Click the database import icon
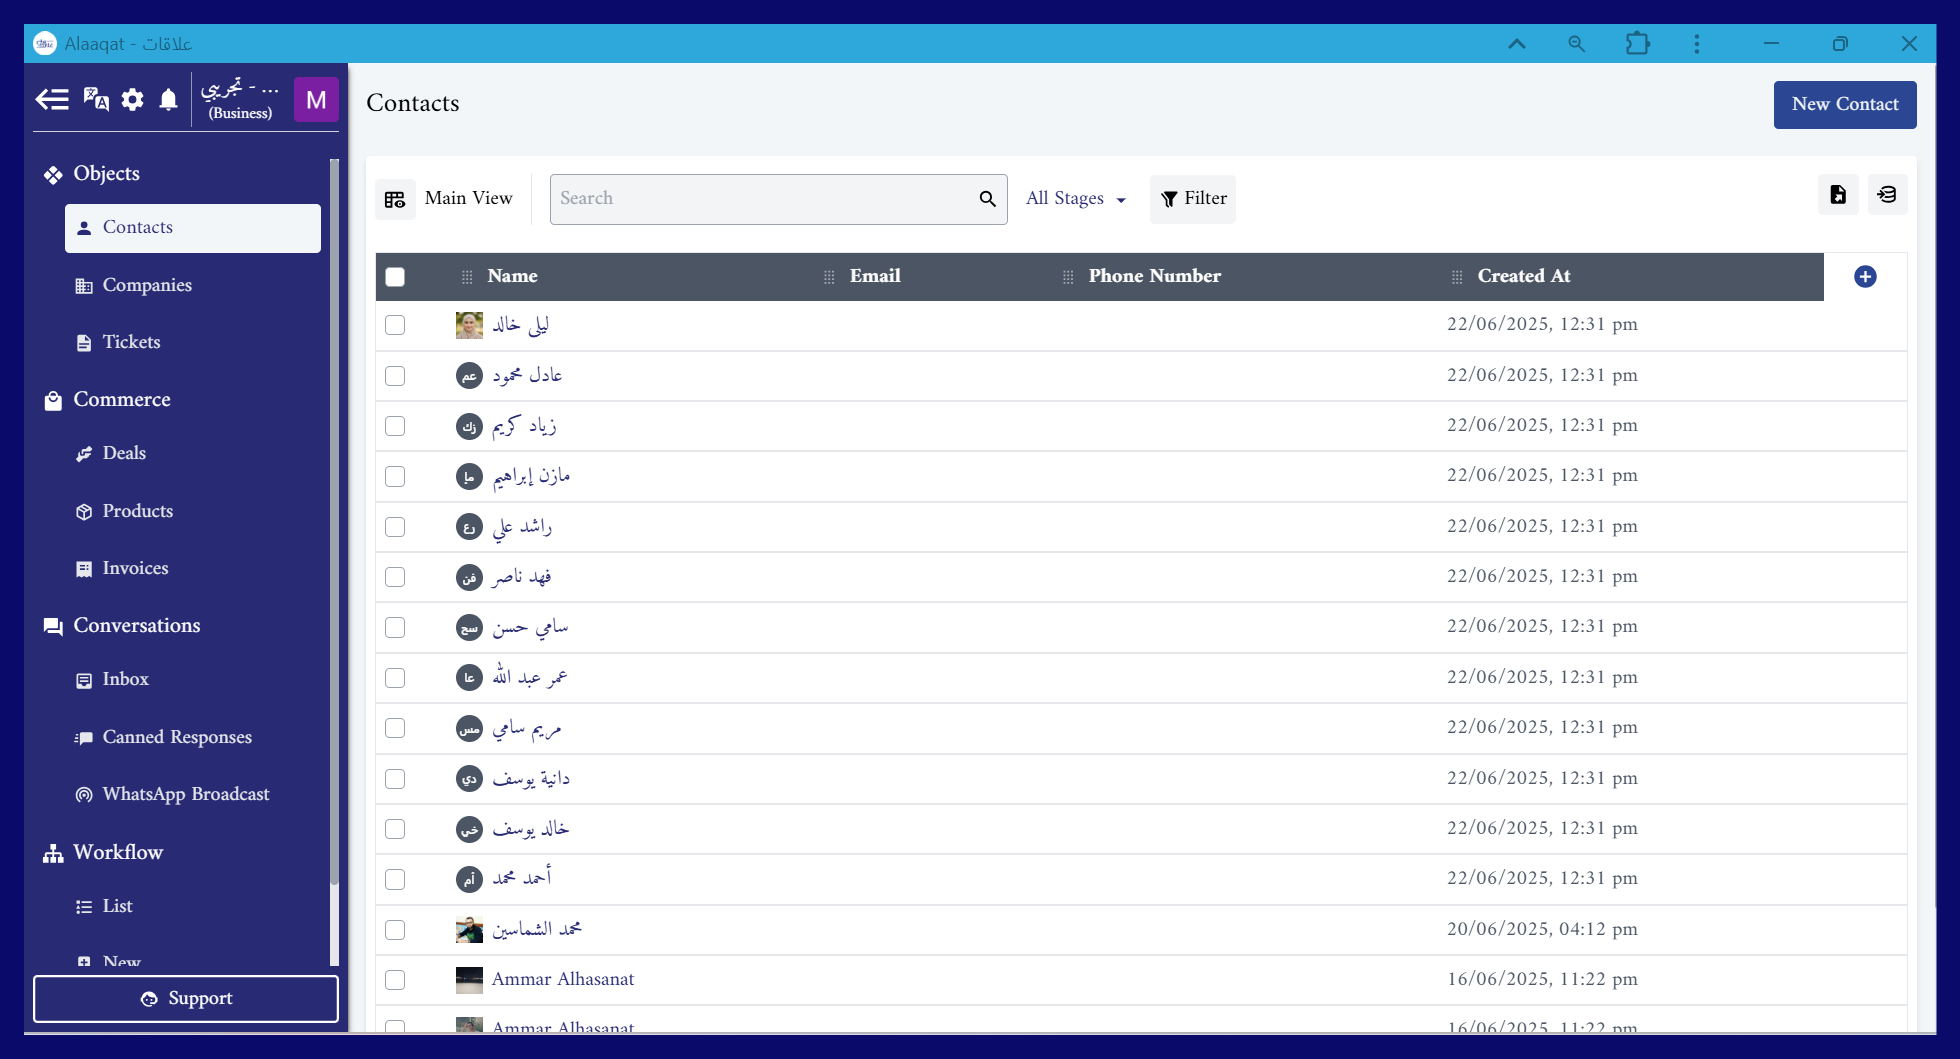Image resolution: width=1960 pixels, height=1059 pixels. [x=1887, y=195]
